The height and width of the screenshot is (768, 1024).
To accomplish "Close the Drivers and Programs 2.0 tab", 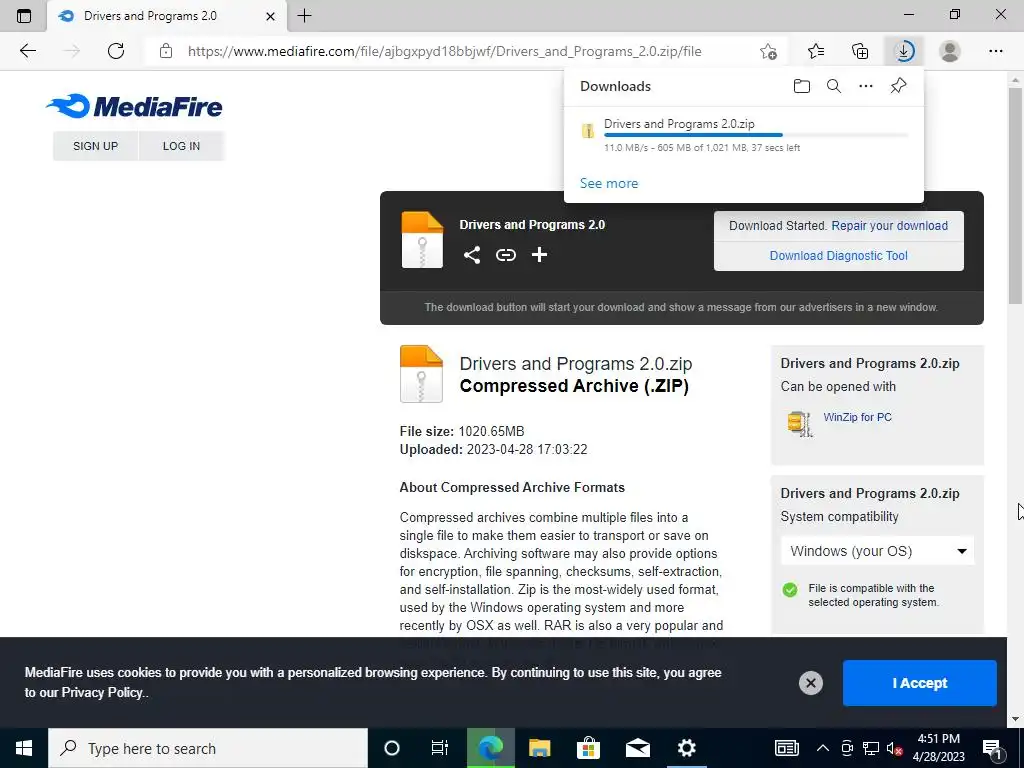I will pos(270,16).
